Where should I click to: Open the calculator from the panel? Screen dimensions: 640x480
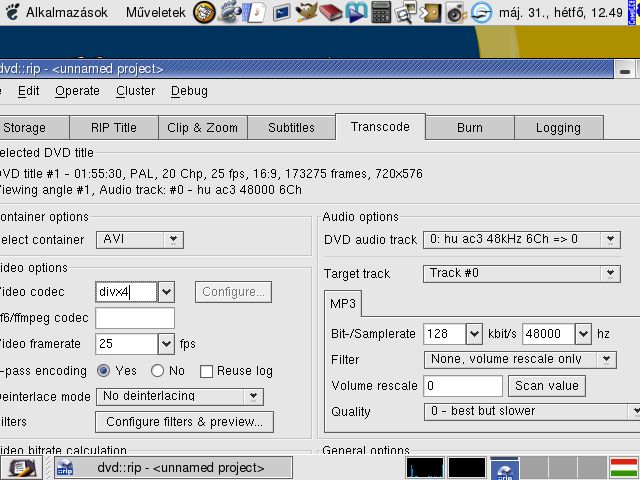tap(381, 13)
